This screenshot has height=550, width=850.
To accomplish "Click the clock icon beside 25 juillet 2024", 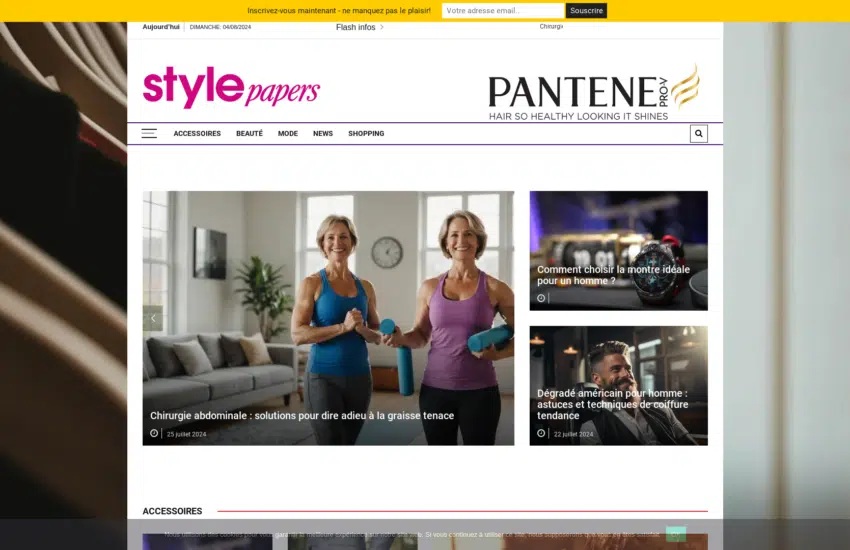I will (154, 434).
